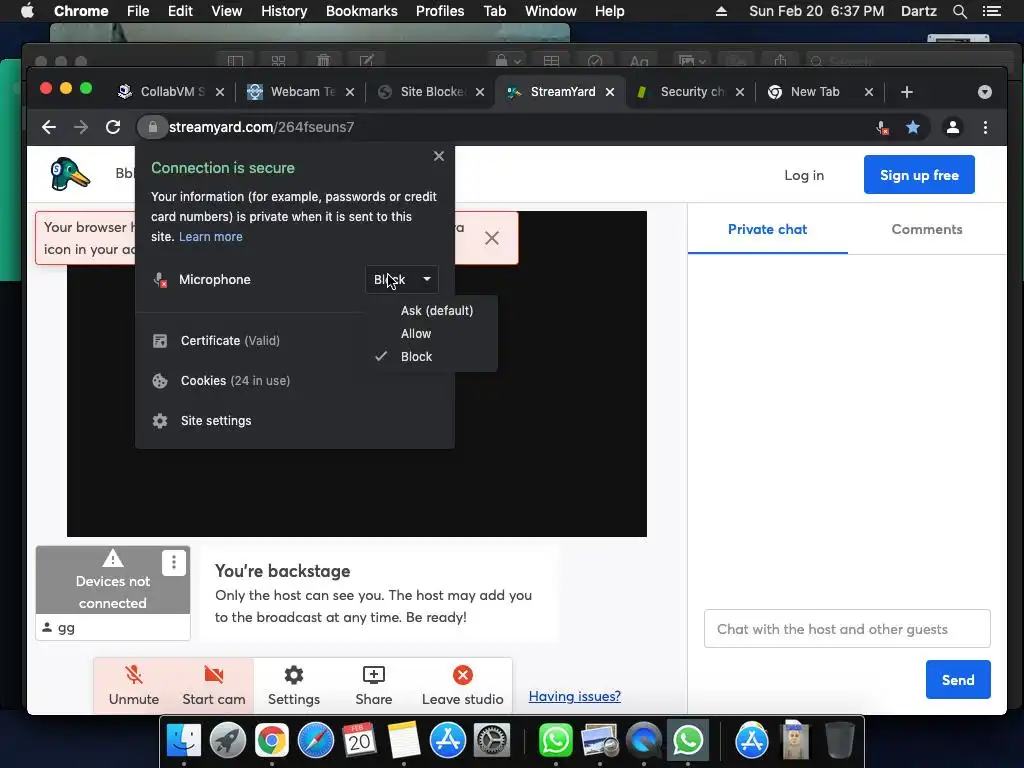
Task: Open Cookies (24 in use)
Action: (x=235, y=381)
